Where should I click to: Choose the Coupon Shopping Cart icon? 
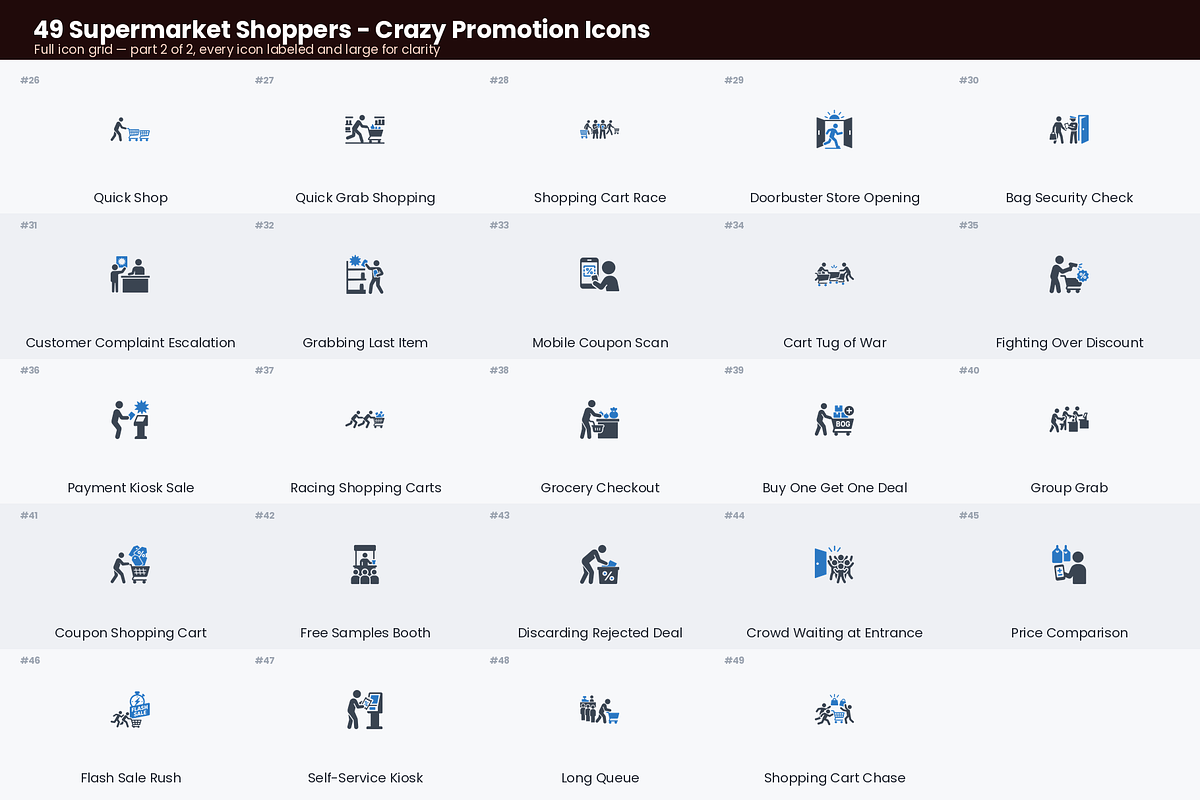[130, 565]
